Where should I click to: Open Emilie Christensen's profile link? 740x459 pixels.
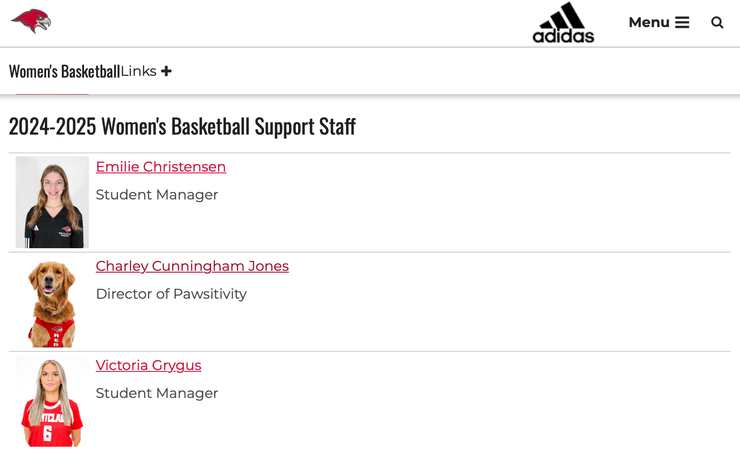tap(161, 167)
